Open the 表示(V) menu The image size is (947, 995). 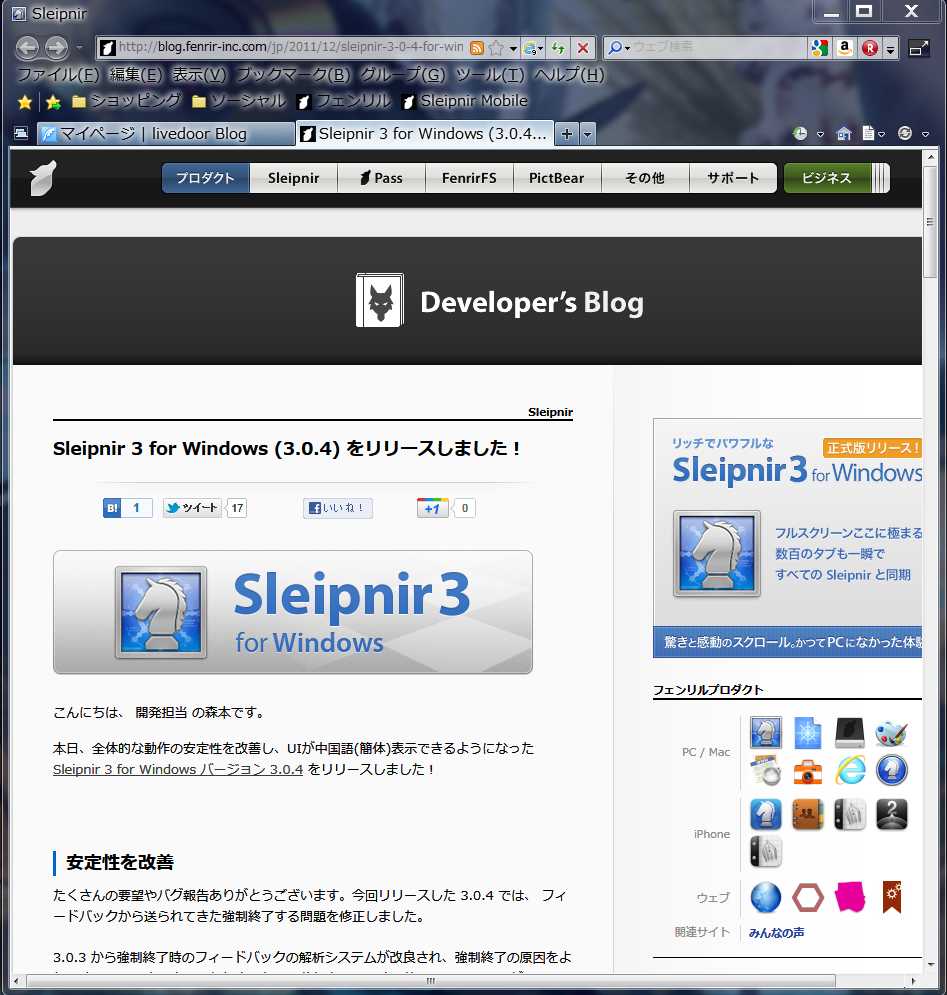tap(199, 75)
